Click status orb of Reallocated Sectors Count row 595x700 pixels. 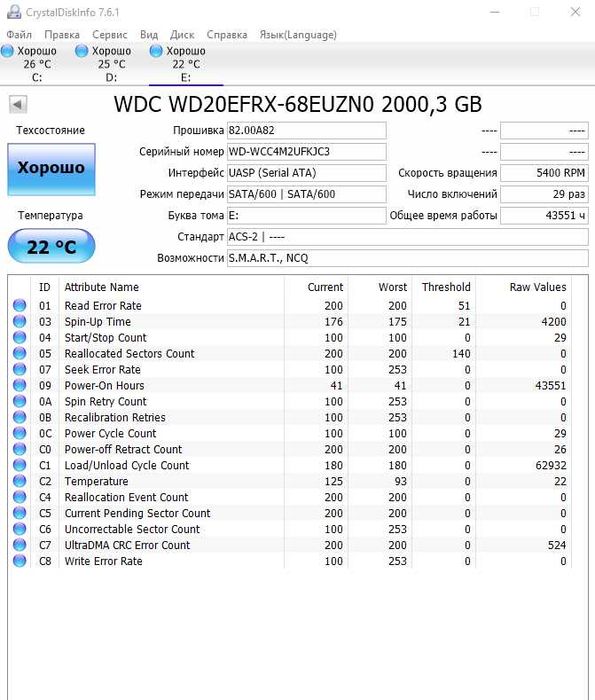[x=20, y=353]
